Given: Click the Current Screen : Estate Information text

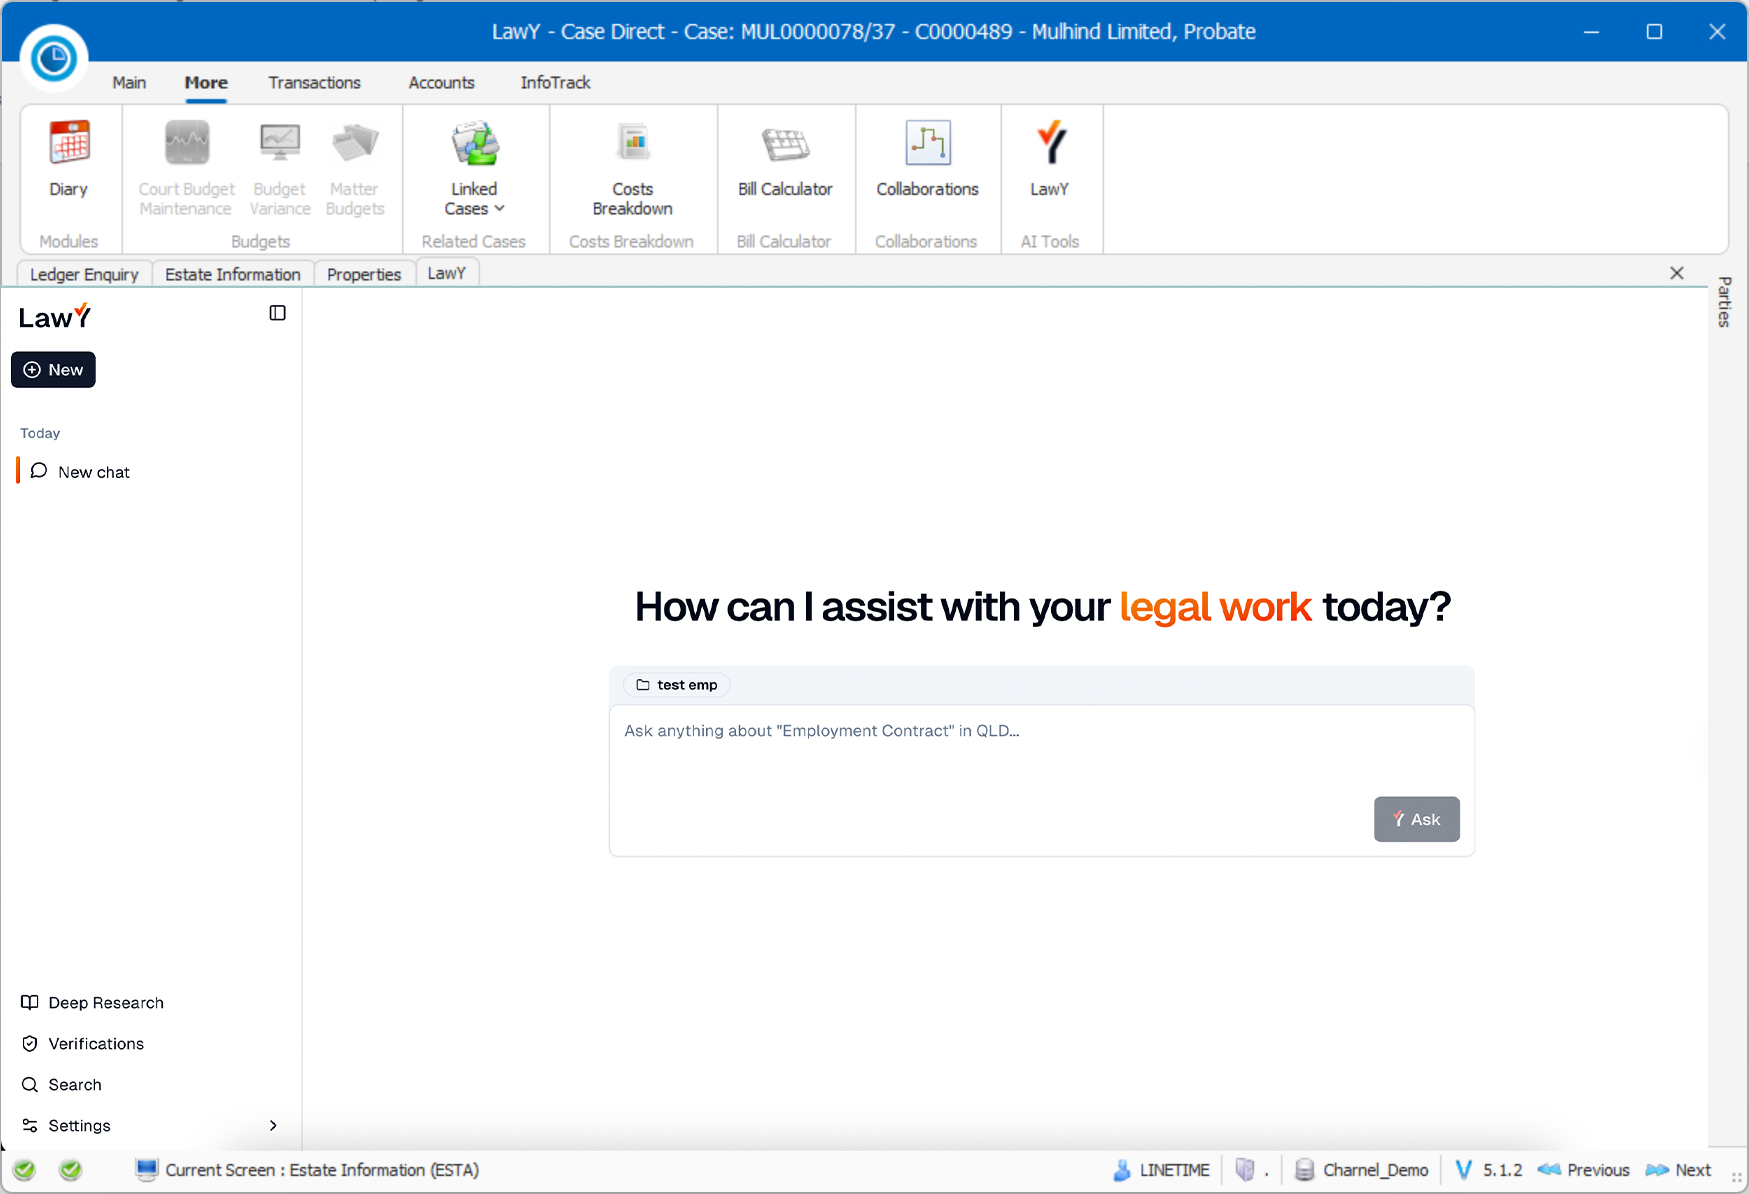Looking at the screenshot, I should [322, 1170].
